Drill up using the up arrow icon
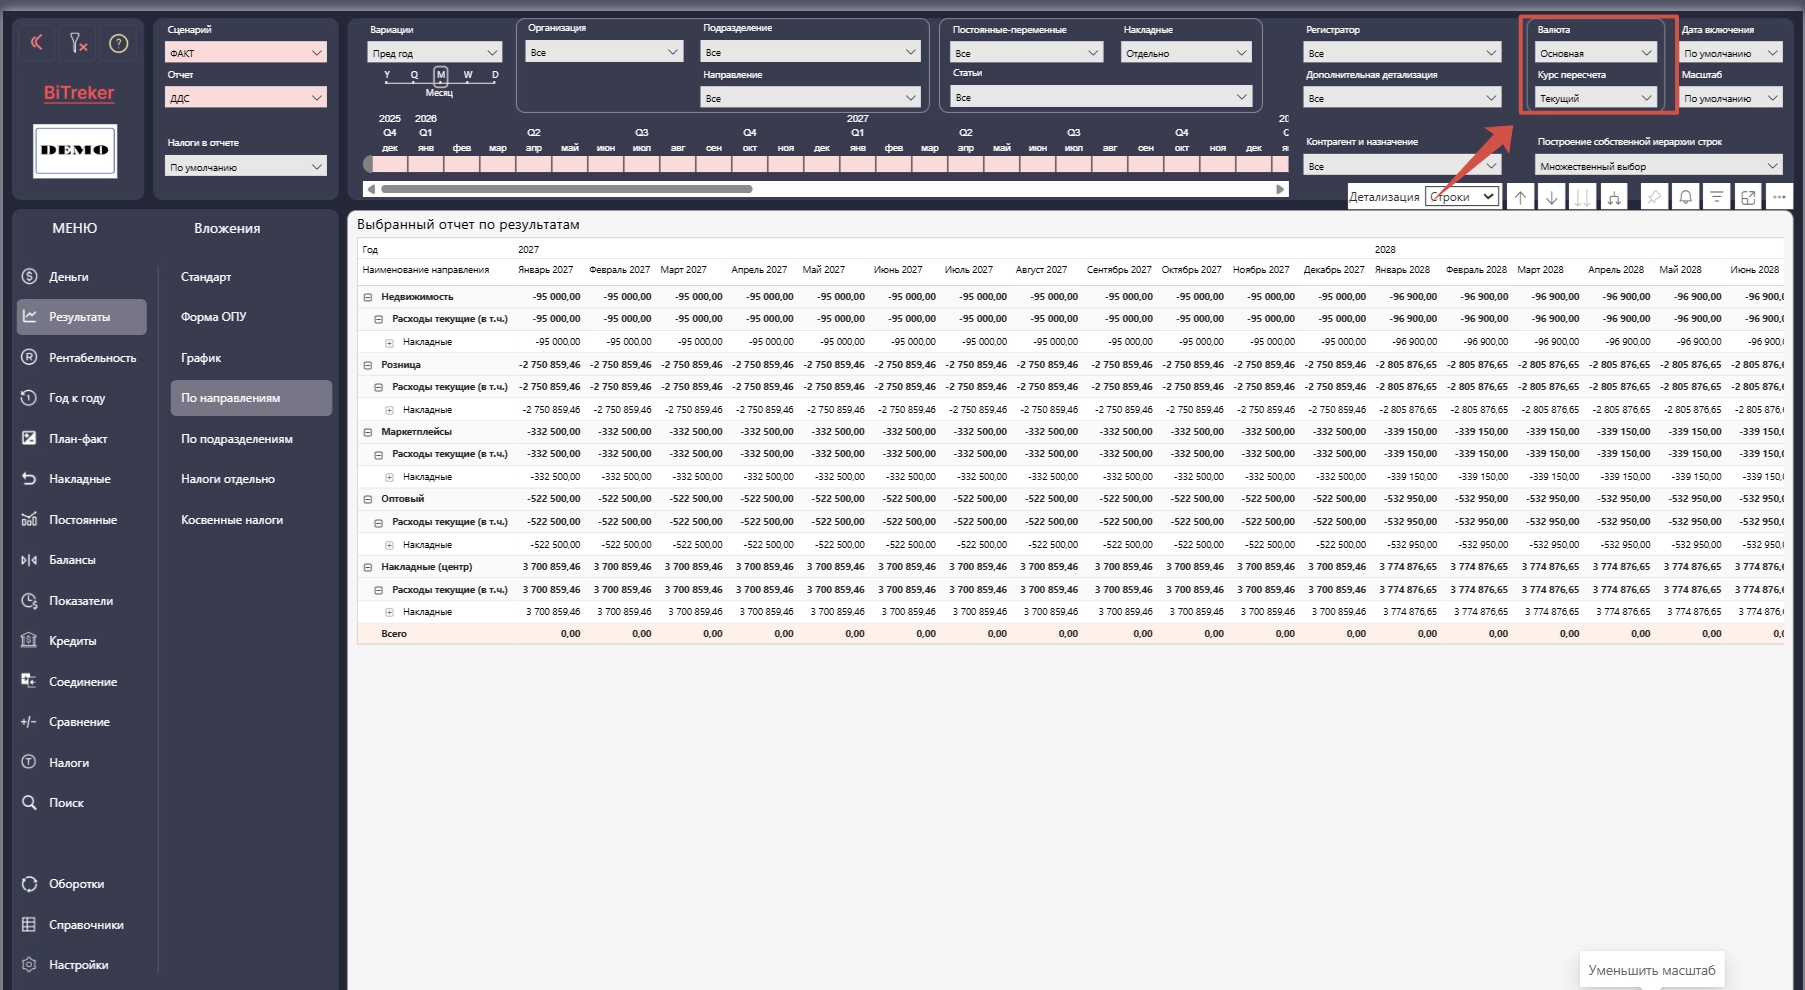Viewport: 1805px width, 990px height. click(x=1520, y=197)
